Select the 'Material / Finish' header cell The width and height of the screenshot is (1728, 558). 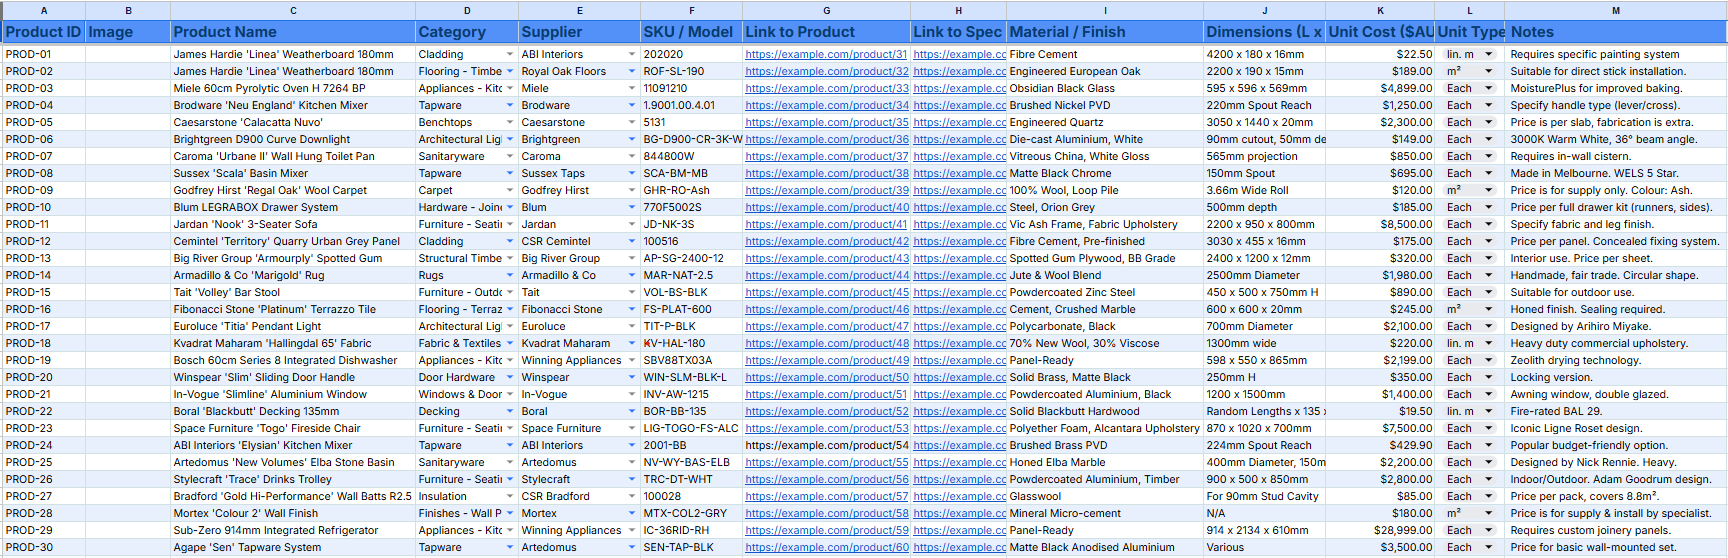(x=1105, y=32)
